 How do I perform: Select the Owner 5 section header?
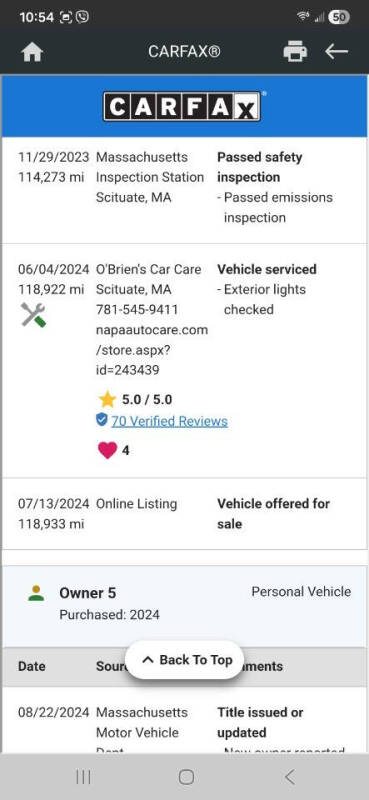(184, 606)
